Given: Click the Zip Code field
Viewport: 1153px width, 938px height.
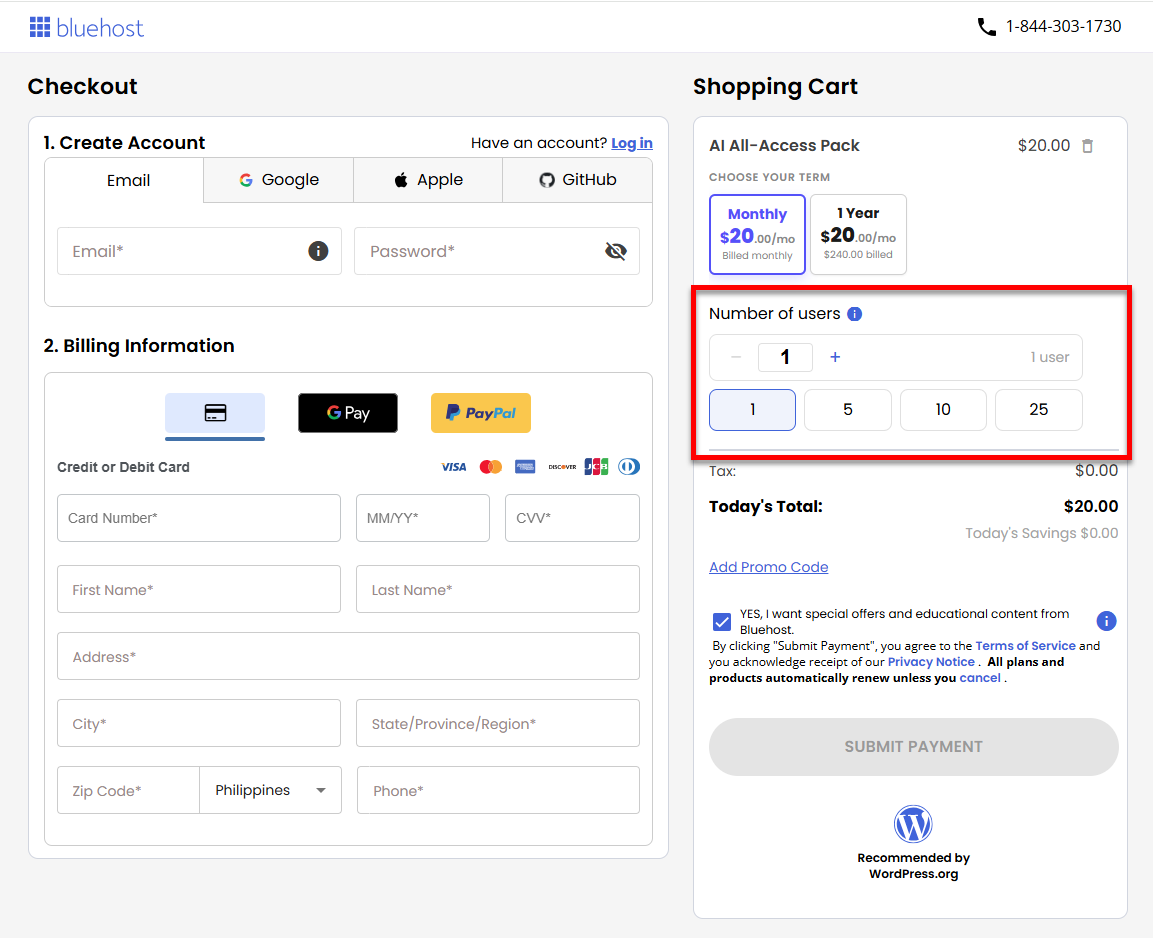Looking at the screenshot, I should (128, 790).
